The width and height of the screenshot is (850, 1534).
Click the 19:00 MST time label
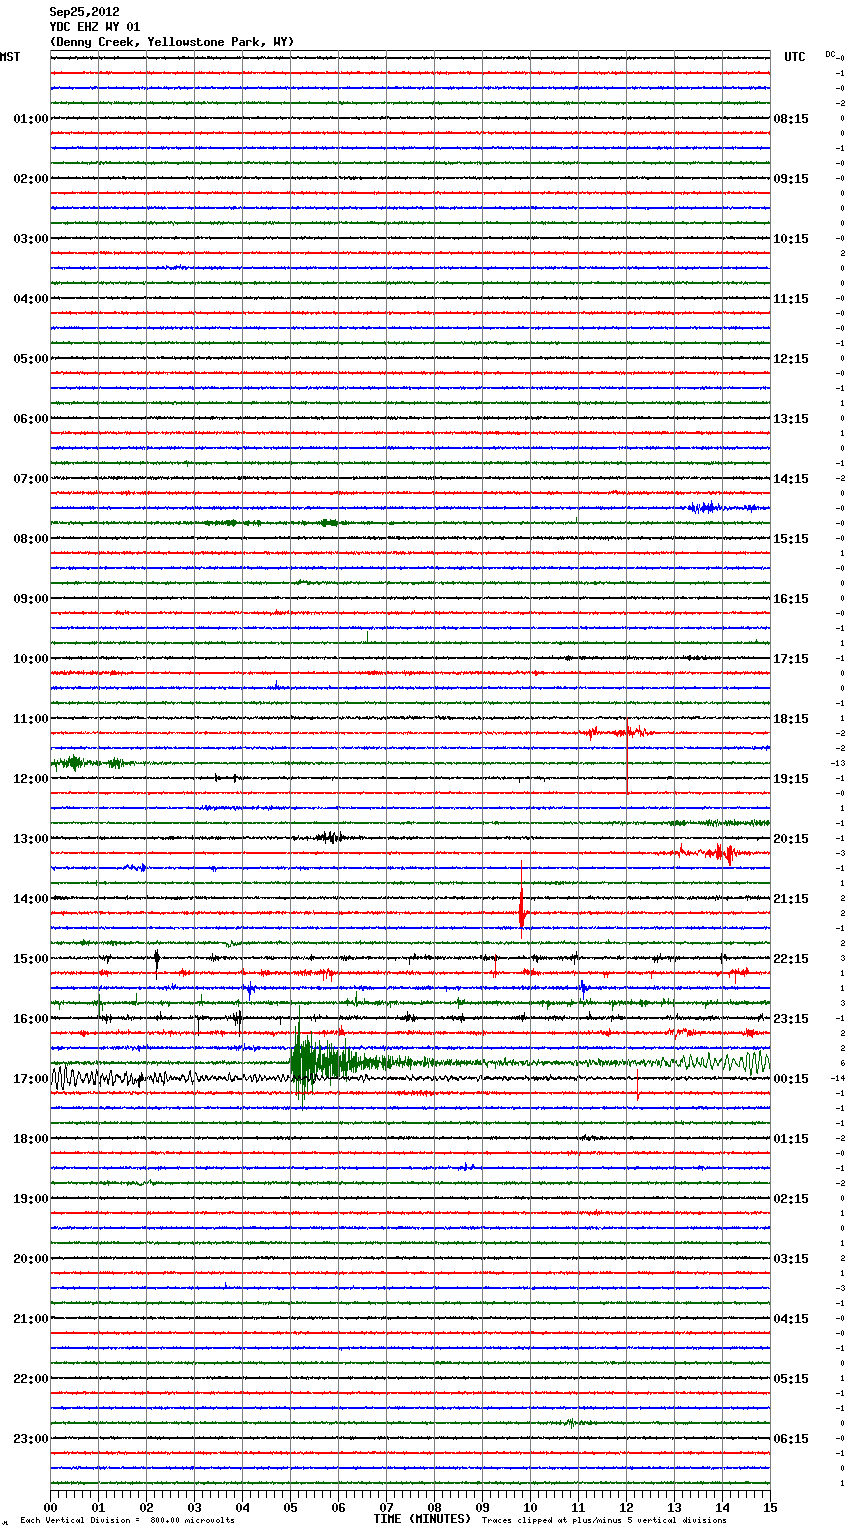tap(31, 1199)
